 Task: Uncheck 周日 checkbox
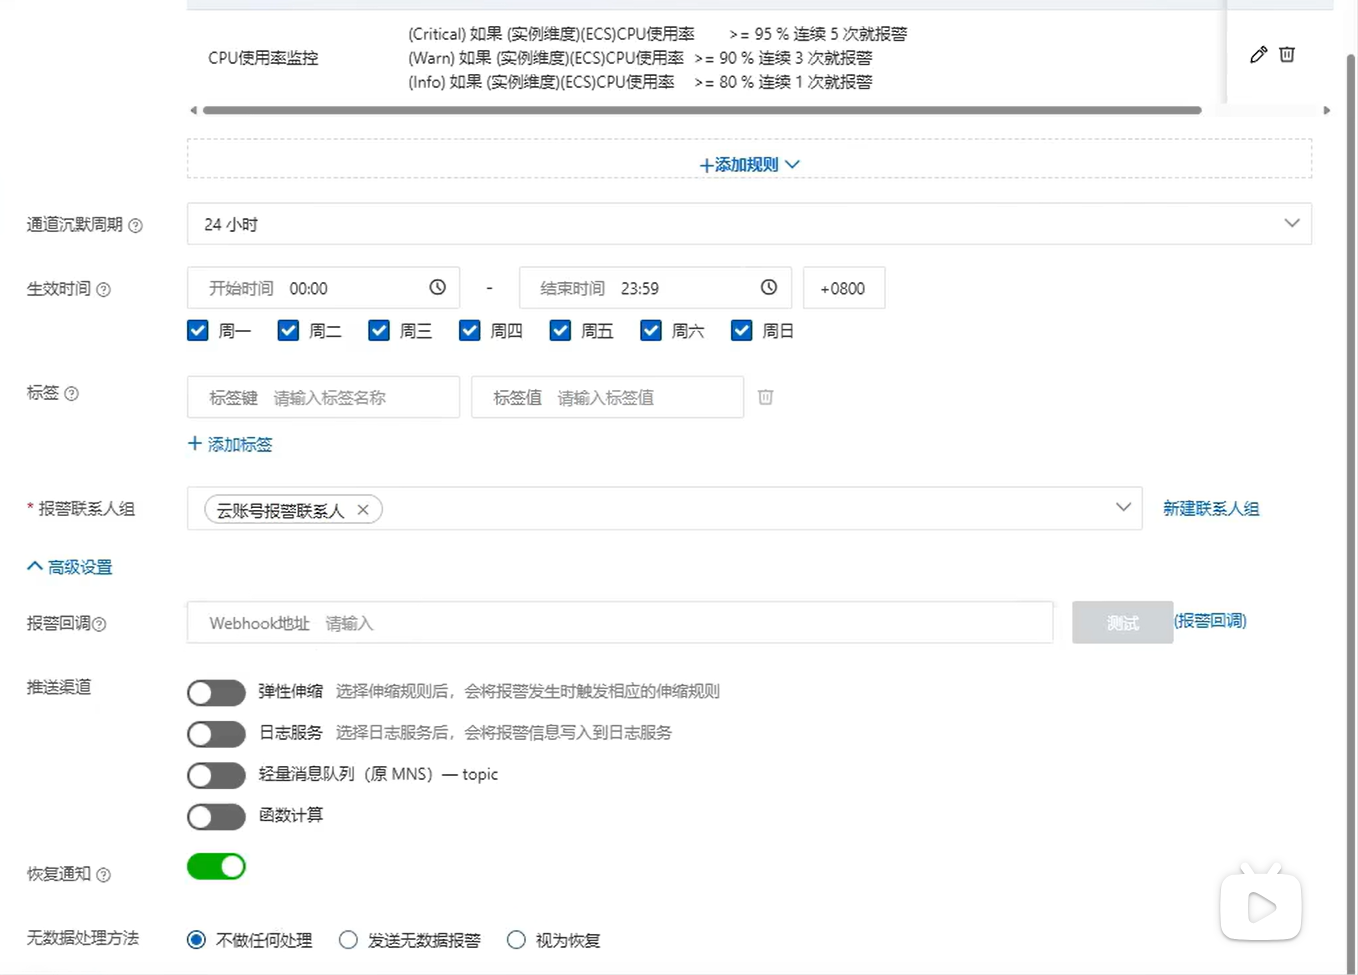click(741, 330)
